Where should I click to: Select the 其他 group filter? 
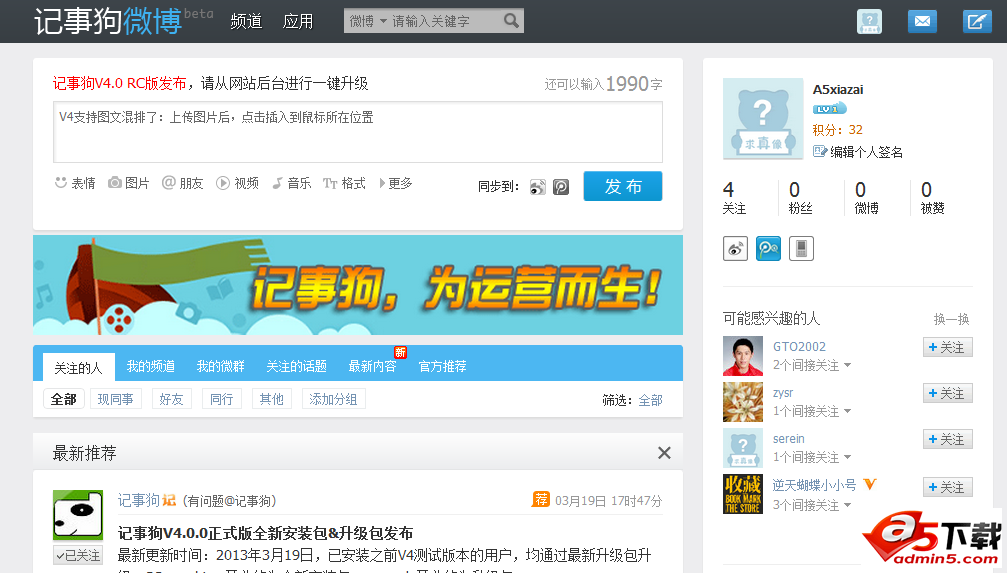(272, 399)
